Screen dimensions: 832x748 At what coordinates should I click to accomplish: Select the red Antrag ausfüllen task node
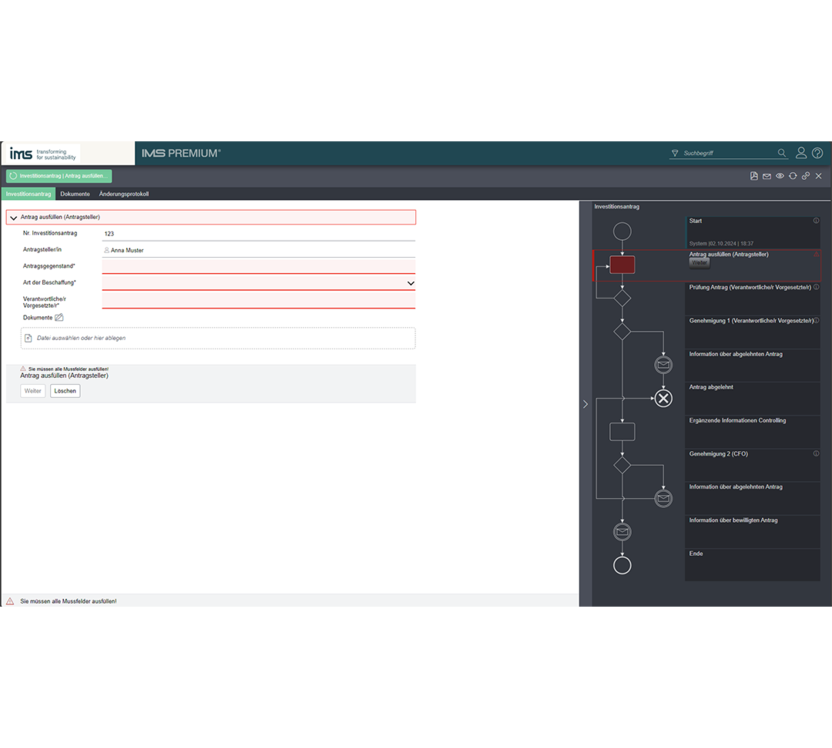(622, 265)
